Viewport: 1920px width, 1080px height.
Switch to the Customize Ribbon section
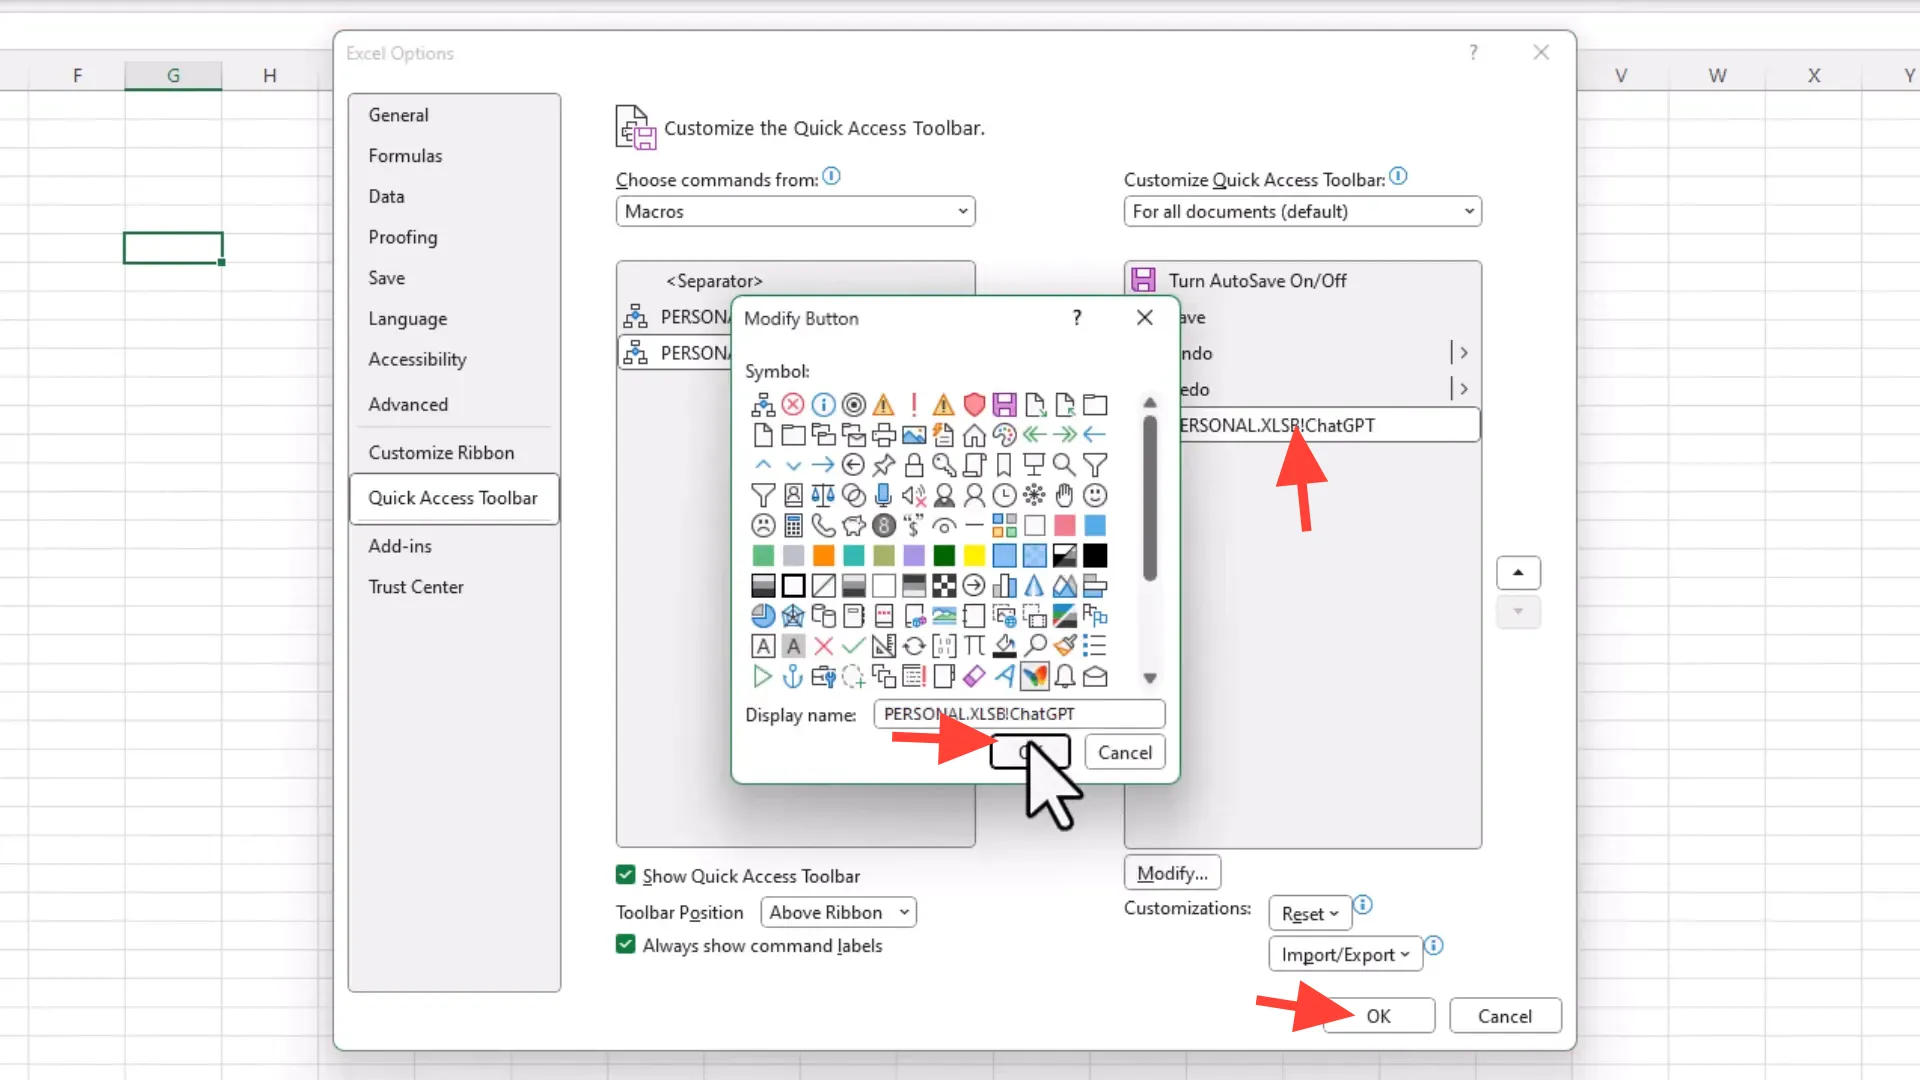441,452
